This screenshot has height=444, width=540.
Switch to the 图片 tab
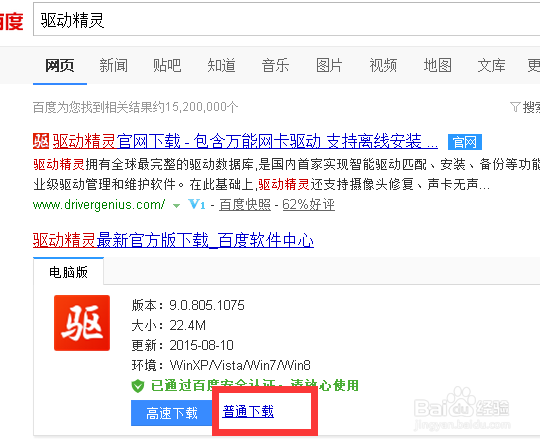(329, 65)
